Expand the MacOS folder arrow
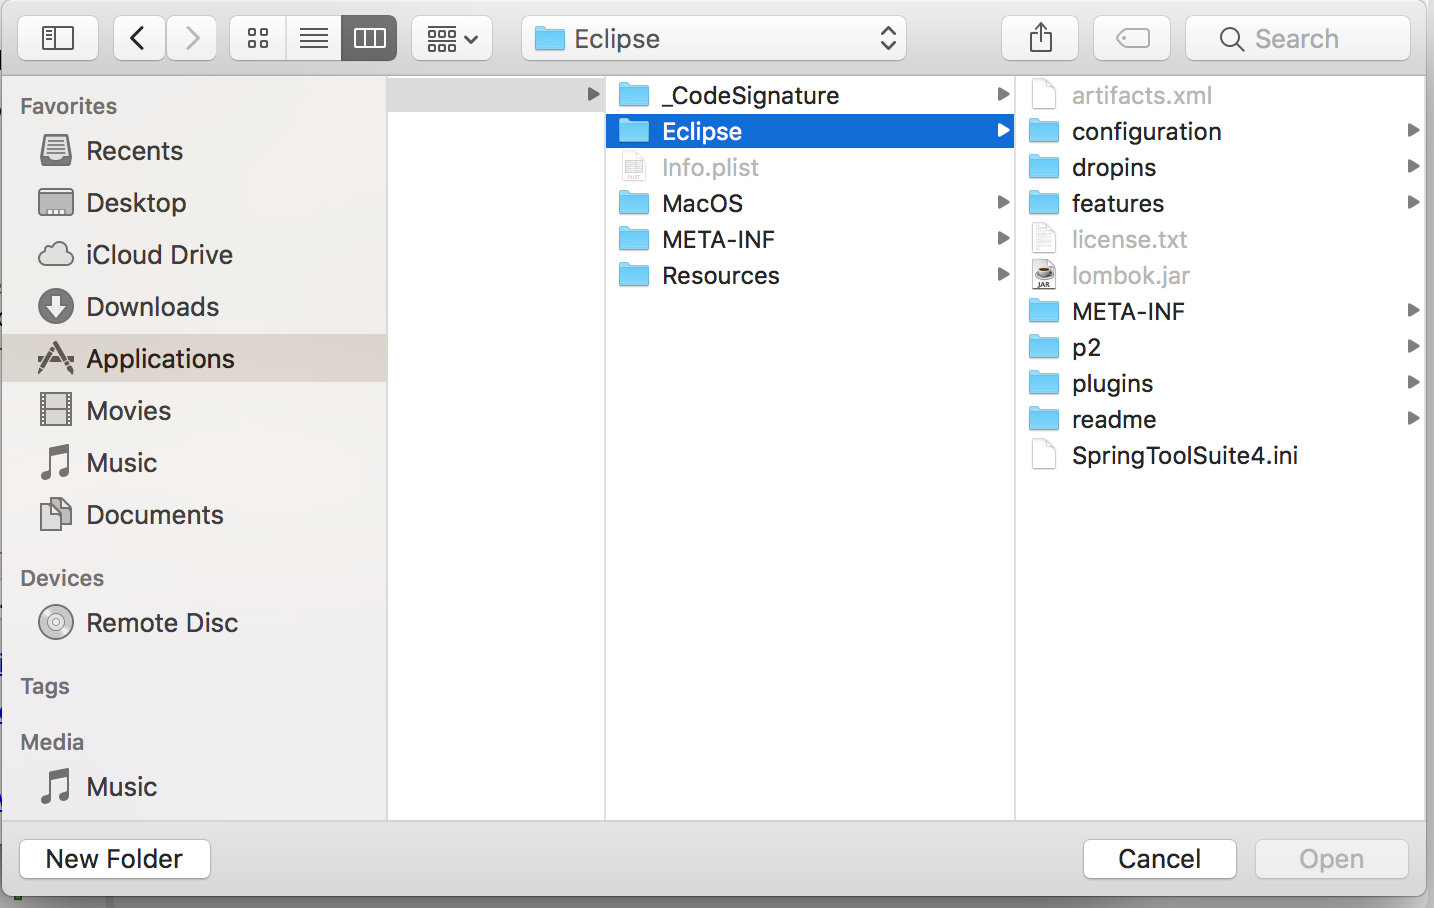Viewport: 1434px width, 908px height. pyautogui.click(x=1003, y=203)
